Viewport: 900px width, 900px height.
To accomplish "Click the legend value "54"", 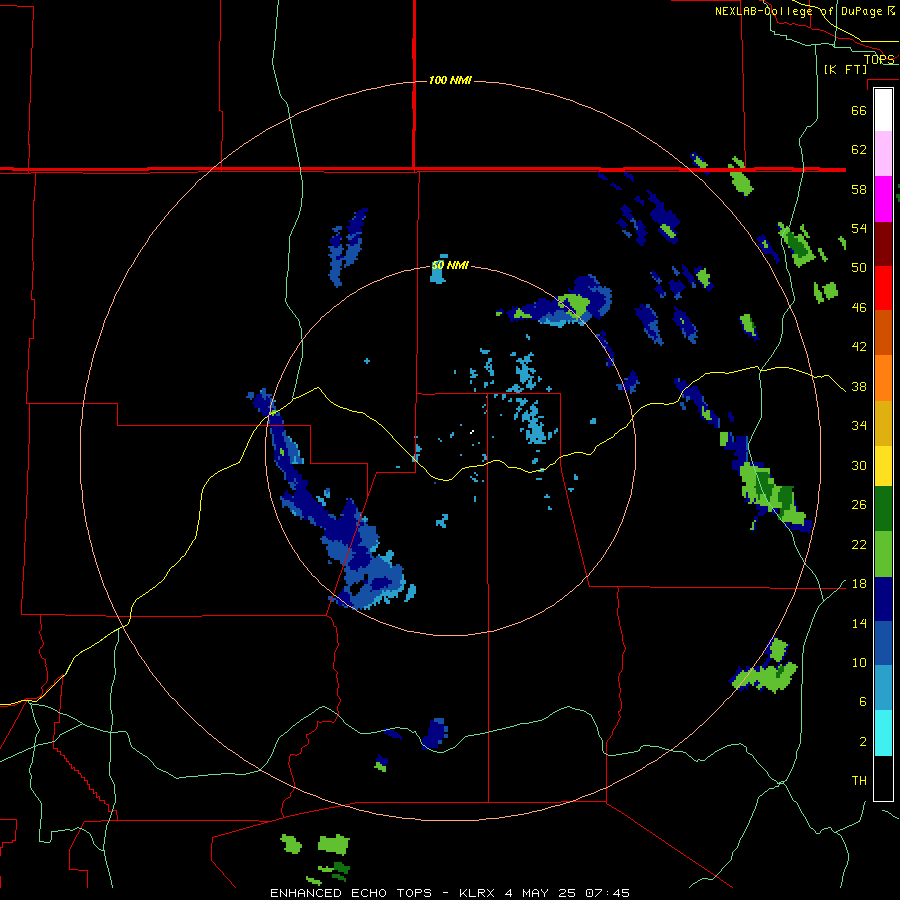I will (859, 228).
